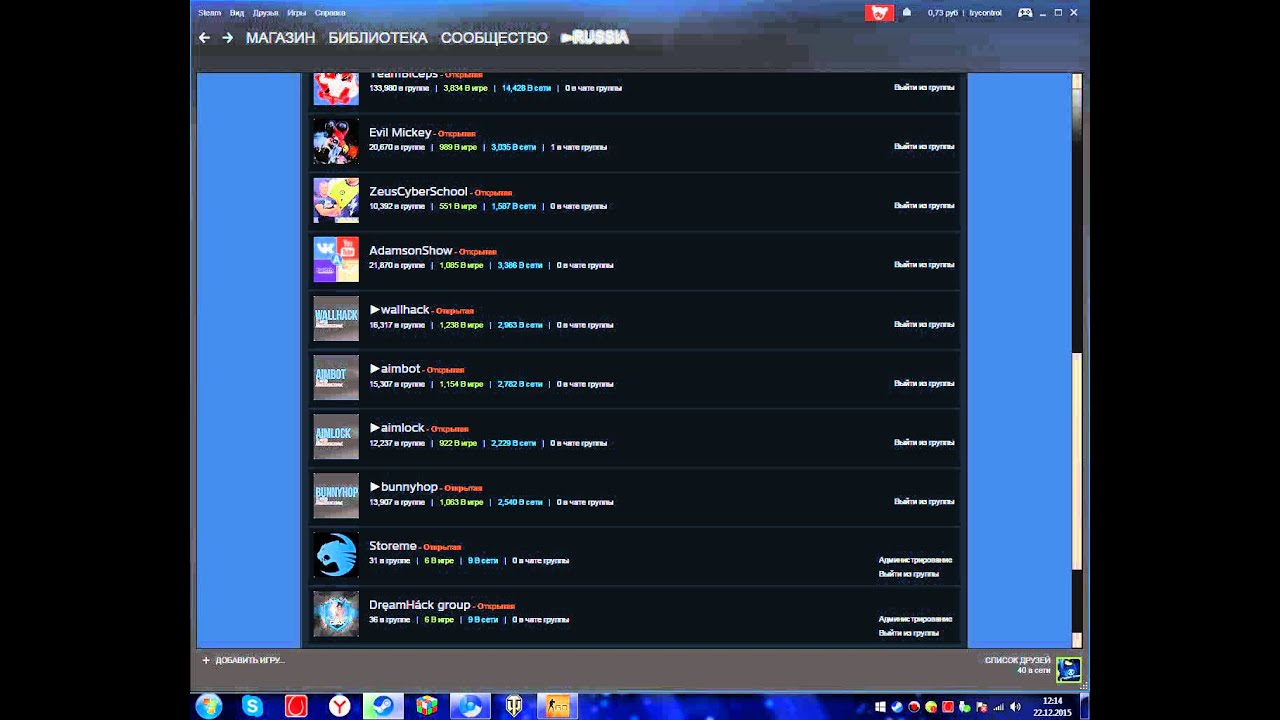Leave the ZeusCyberSchool group

coord(924,205)
